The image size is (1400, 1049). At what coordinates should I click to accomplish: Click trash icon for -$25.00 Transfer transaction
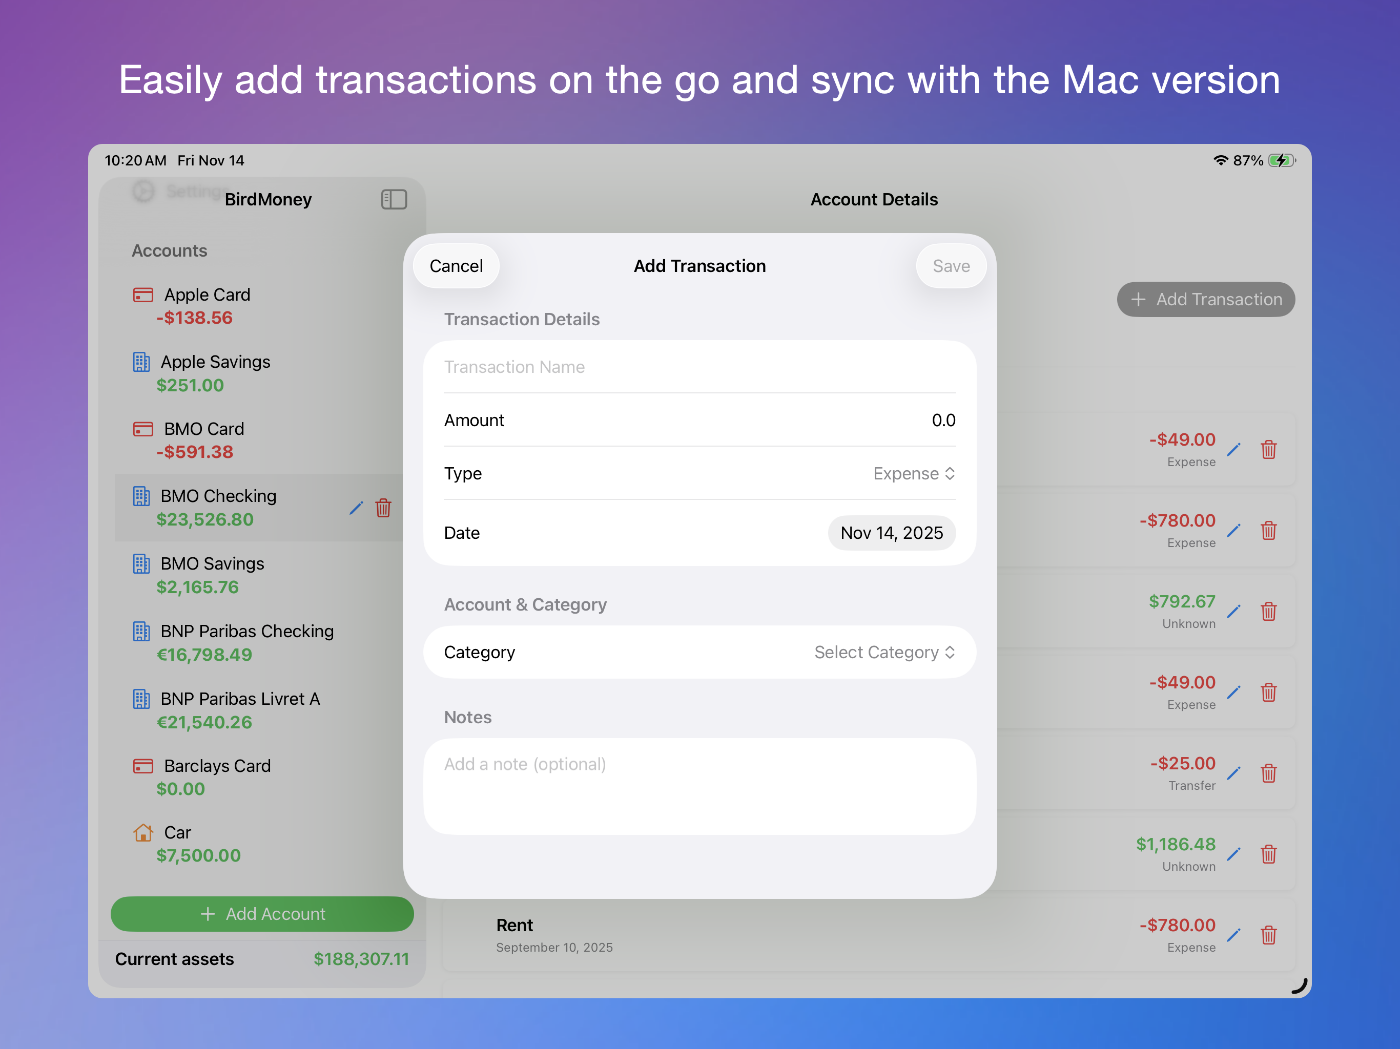1268,773
